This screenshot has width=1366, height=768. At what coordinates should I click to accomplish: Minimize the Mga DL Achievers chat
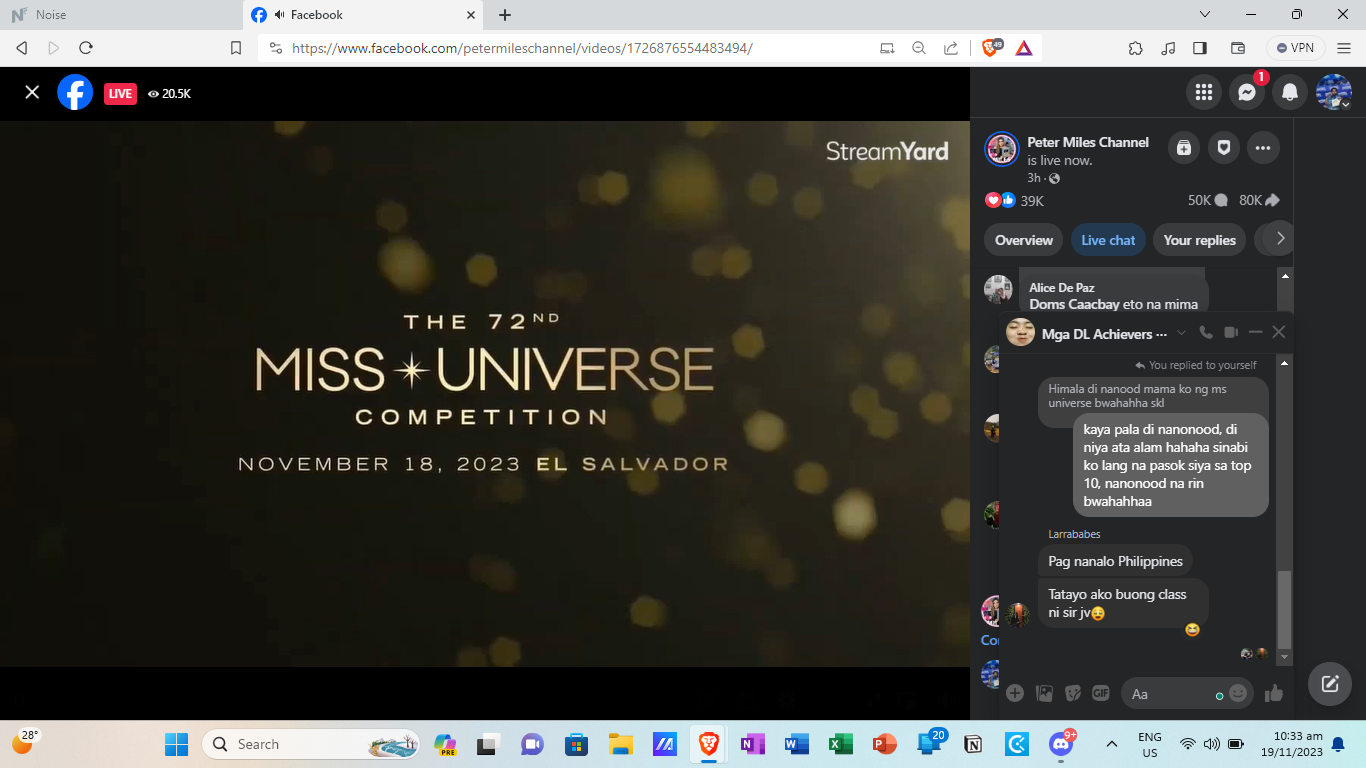point(1256,332)
